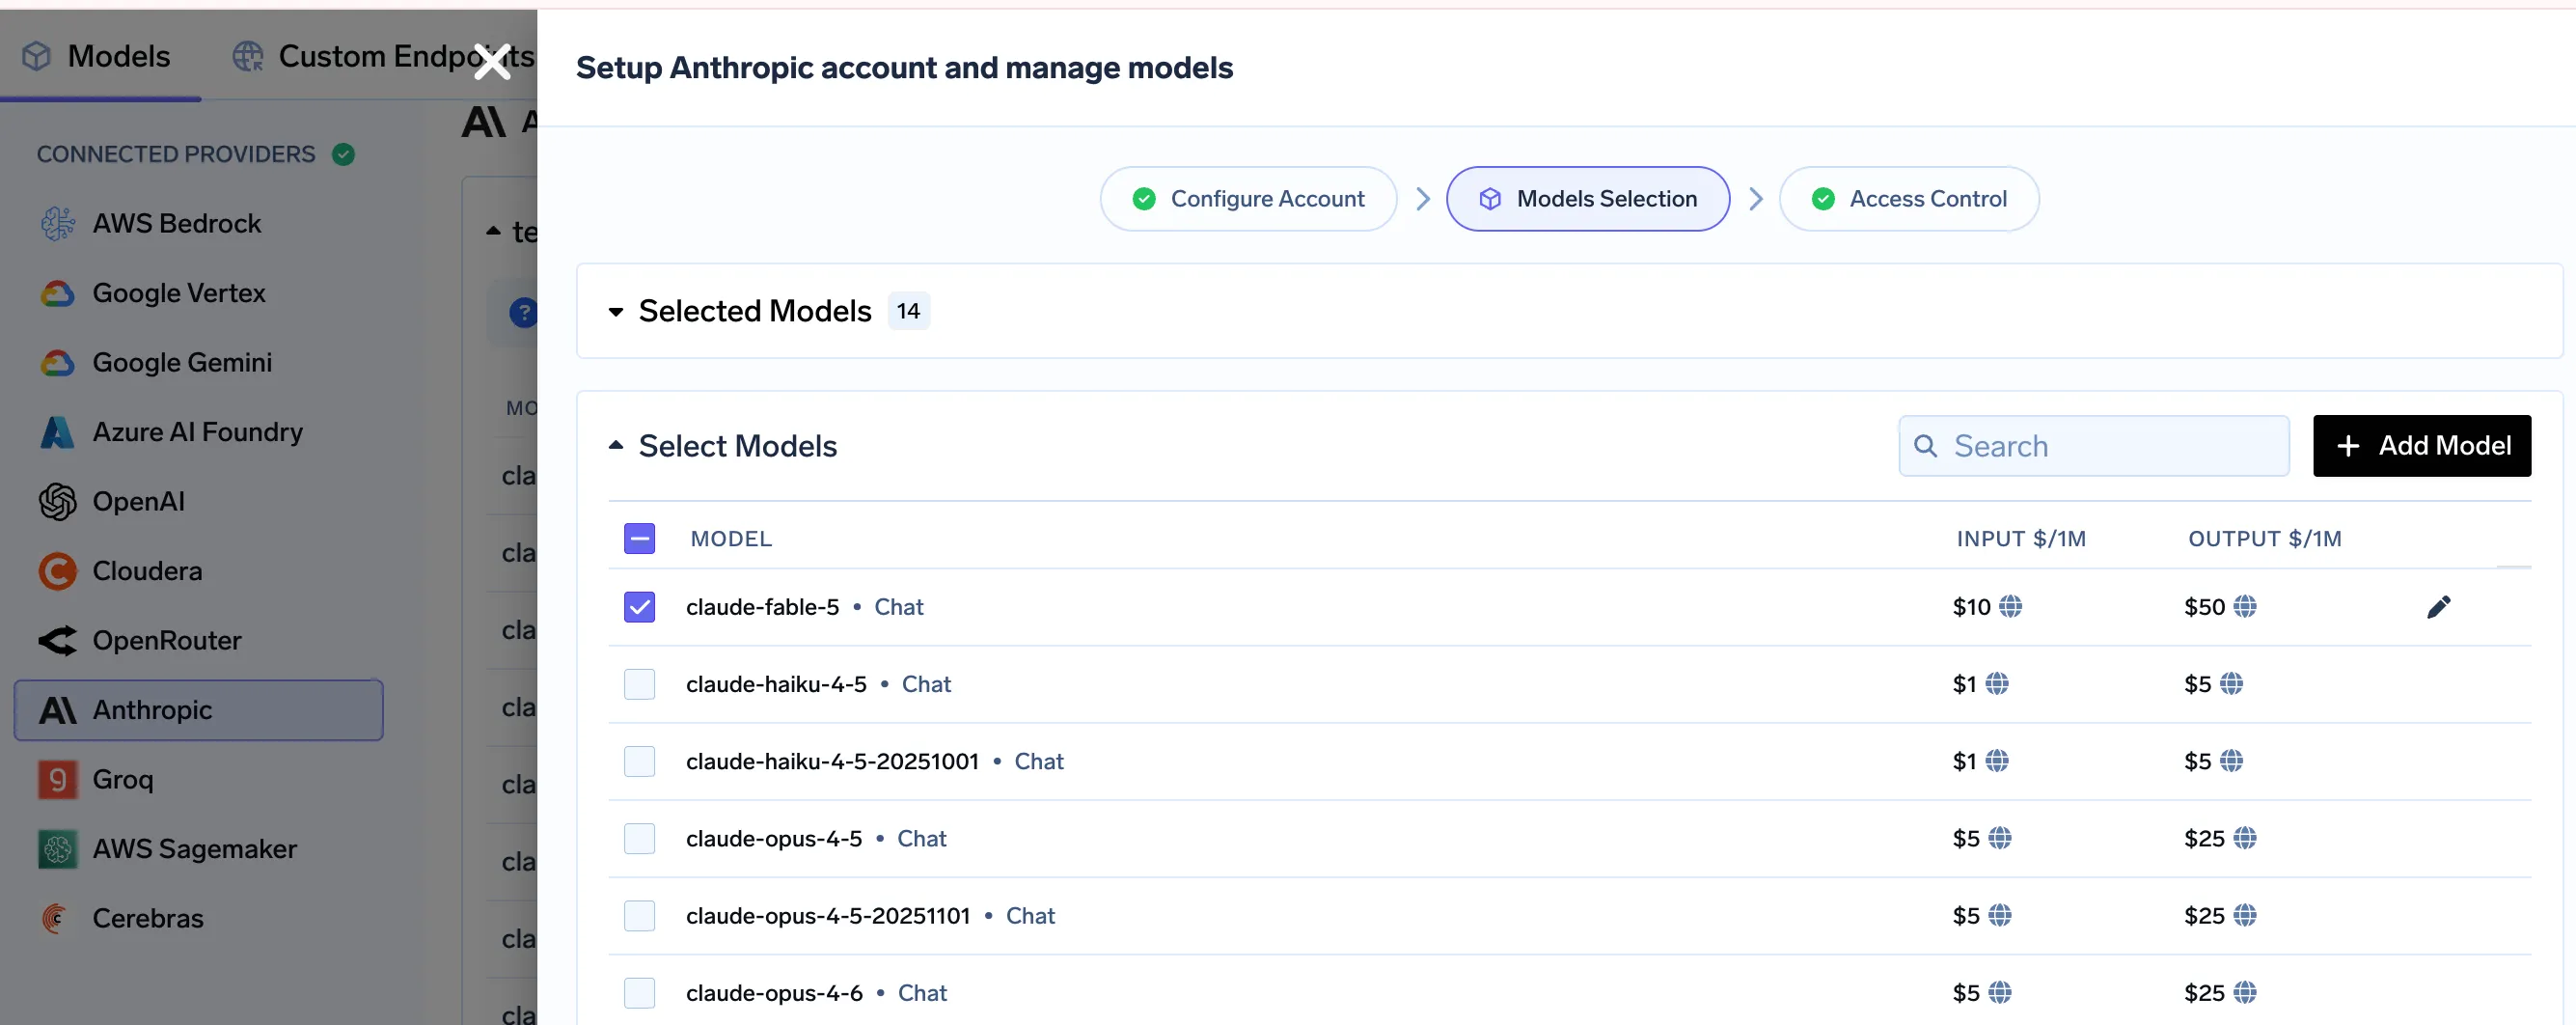This screenshot has height=1025, width=2576.
Task: Close the Anthropic setup panel
Action: click(492, 62)
